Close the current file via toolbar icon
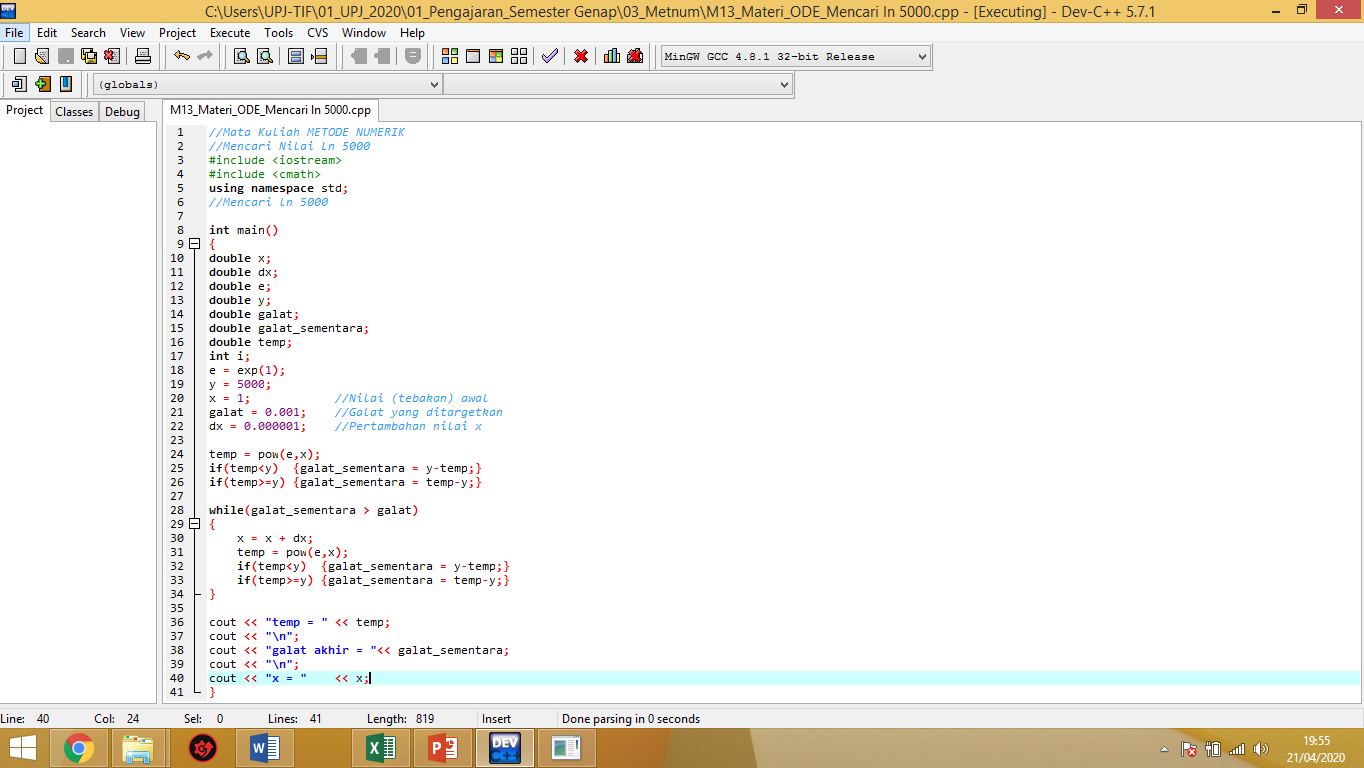1364x768 pixels. coord(111,56)
